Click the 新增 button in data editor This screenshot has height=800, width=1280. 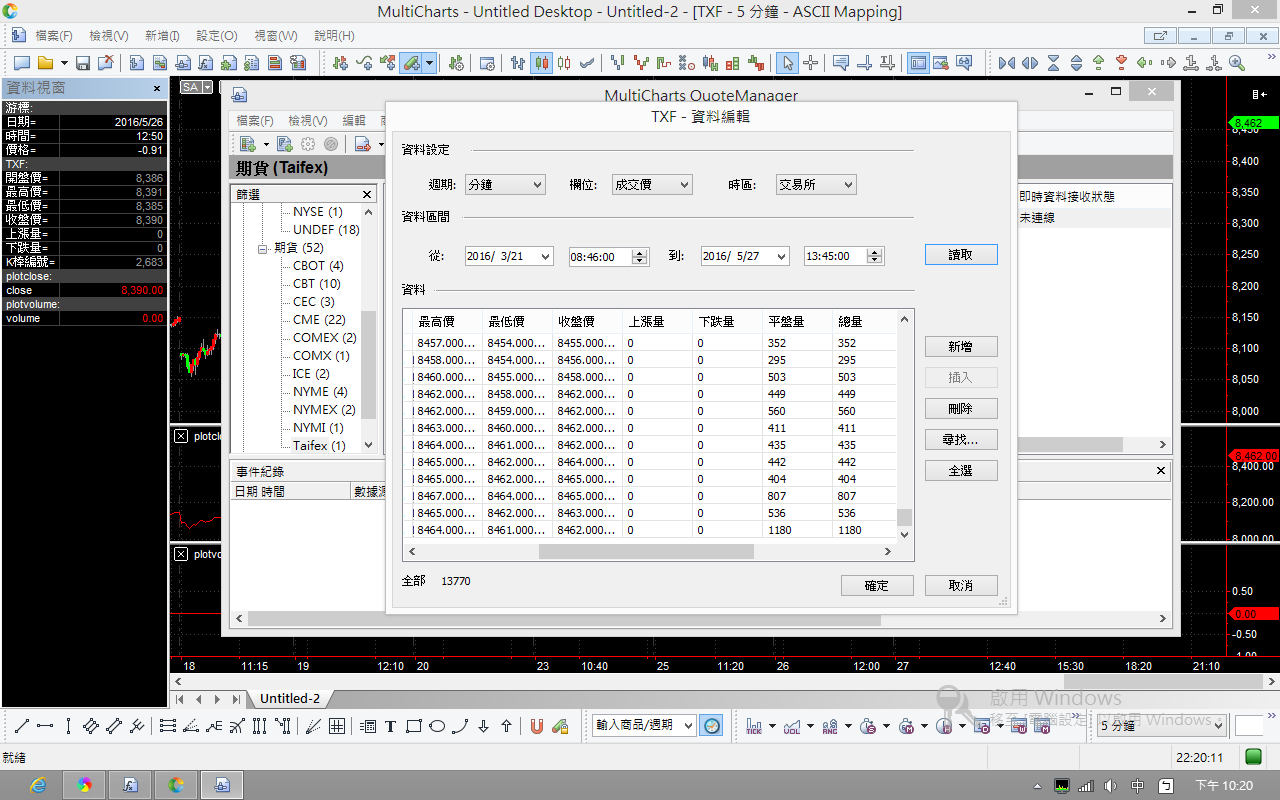(961, 347)
